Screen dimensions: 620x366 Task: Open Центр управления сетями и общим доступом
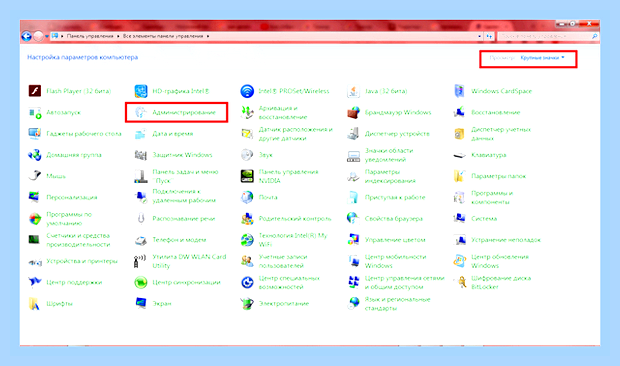[405, 282]
